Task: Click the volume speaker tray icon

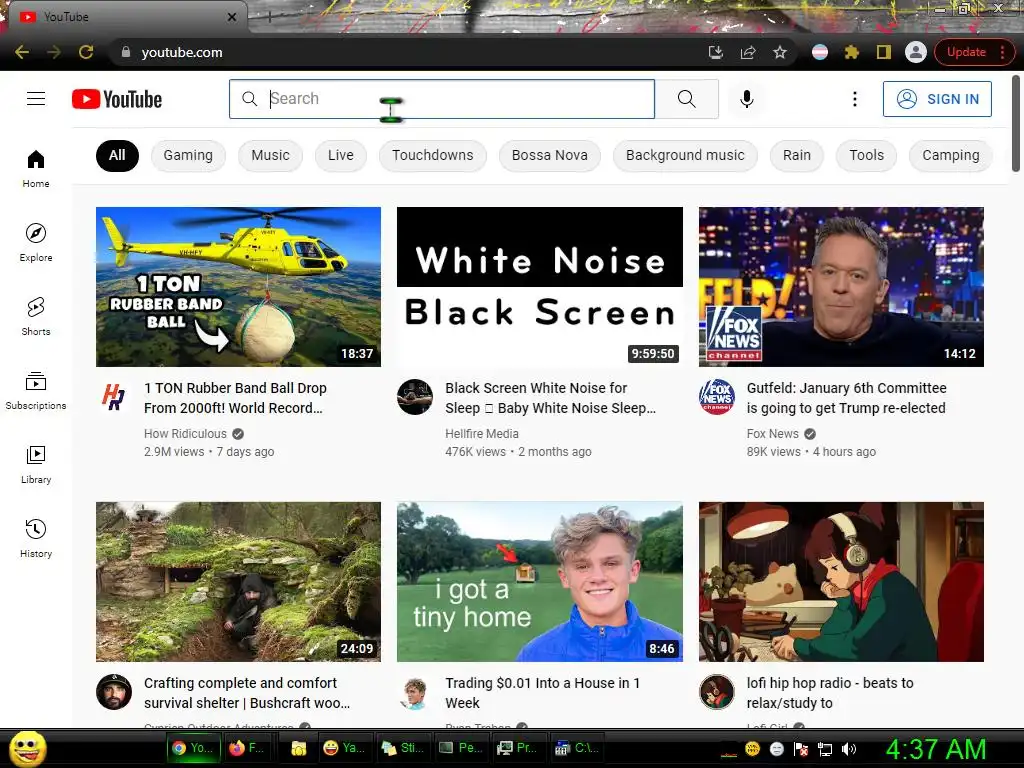Action: coord(849,749)
